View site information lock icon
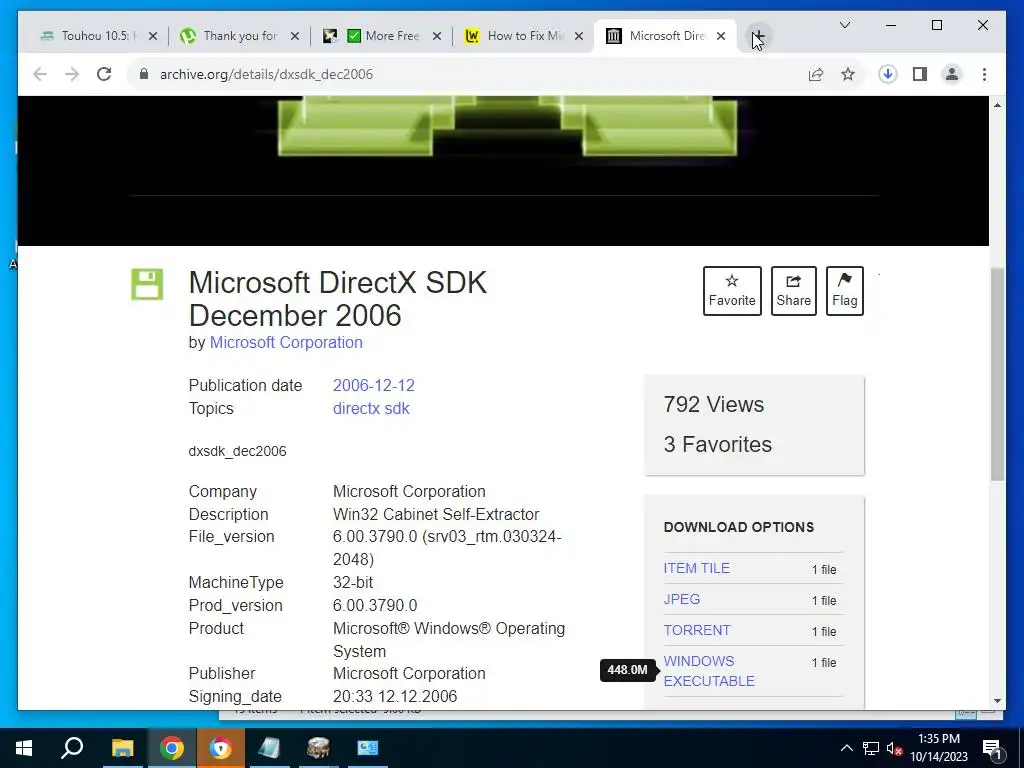The height and width of the screenshot is (768, 1024). click(x=144, y=74)
